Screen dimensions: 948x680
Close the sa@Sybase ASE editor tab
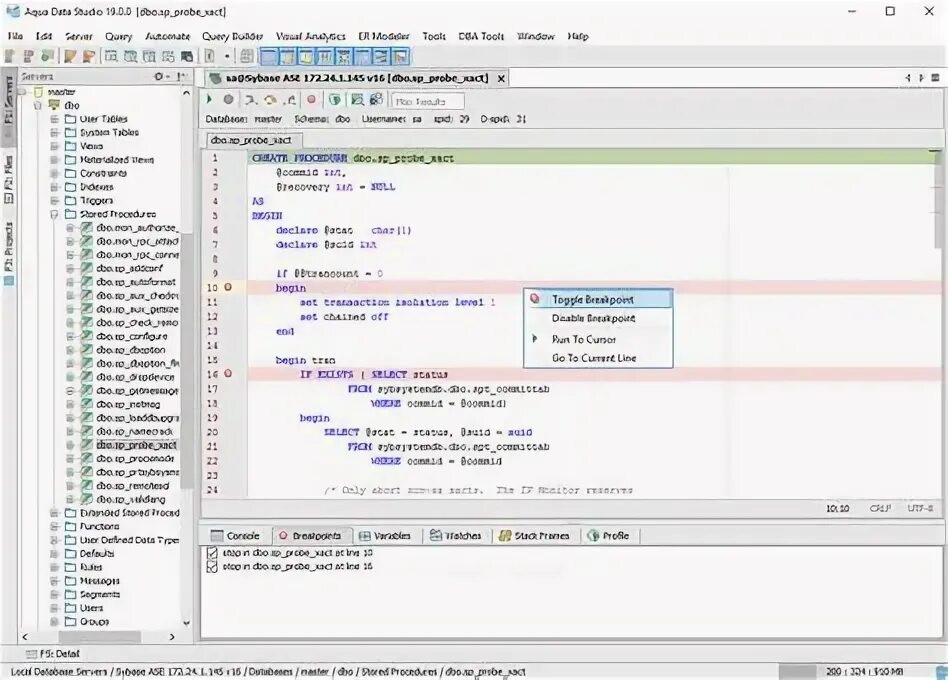pos(501,79)
